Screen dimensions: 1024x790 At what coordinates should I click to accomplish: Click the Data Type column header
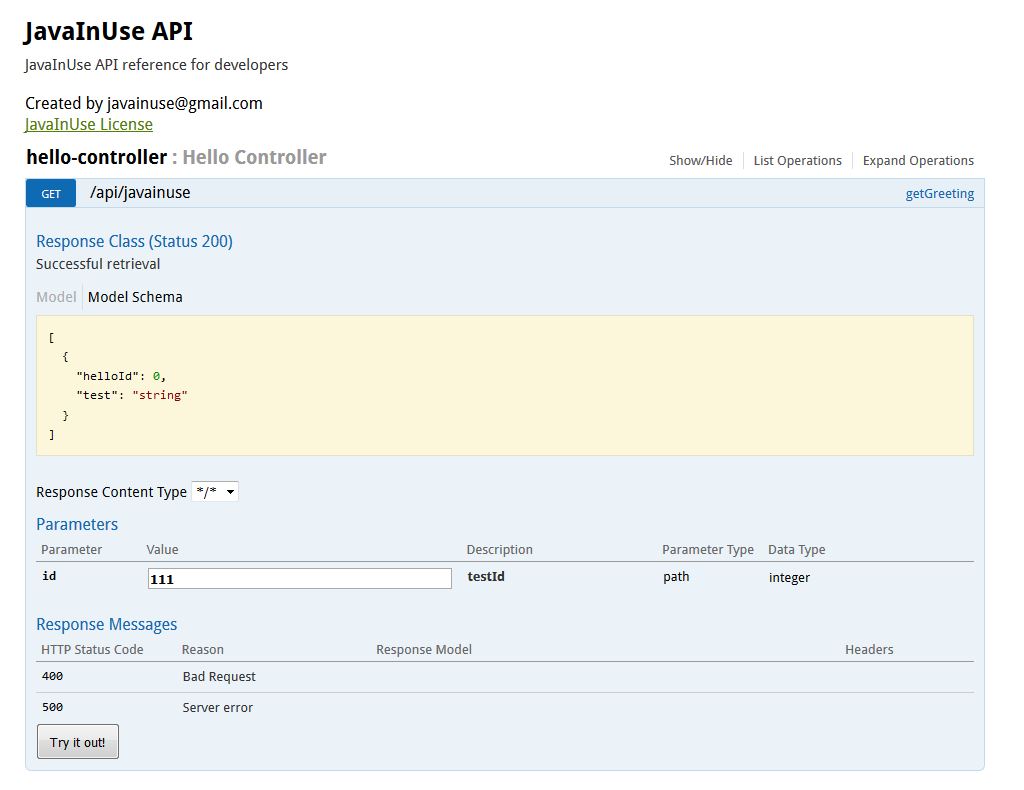(x=797, y=550)
